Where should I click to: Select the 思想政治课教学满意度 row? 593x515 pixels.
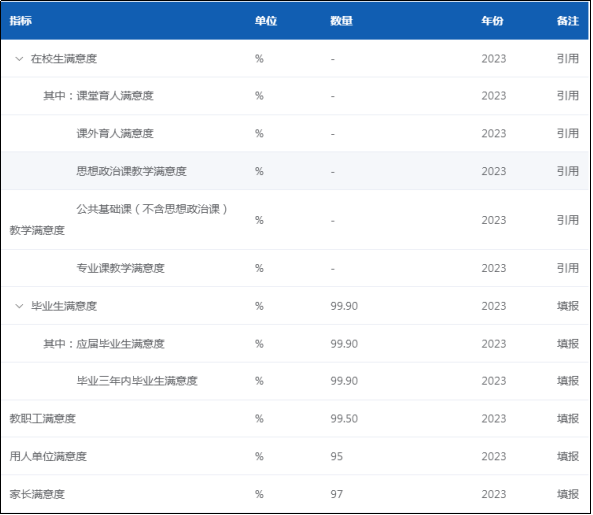coord(295,171)
